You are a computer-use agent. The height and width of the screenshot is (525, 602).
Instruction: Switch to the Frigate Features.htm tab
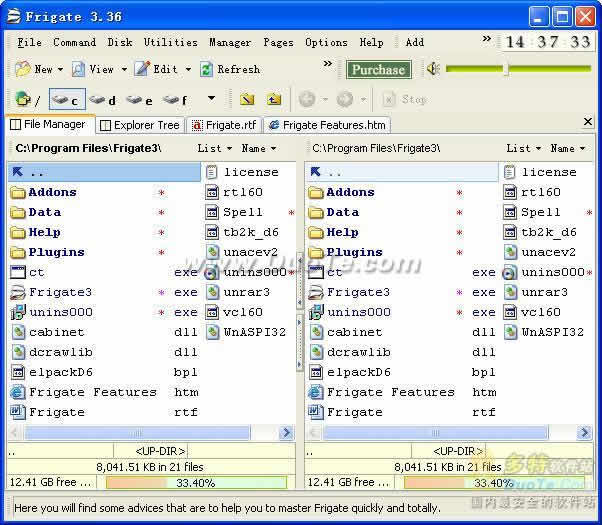pyautogui.click(x=327, y=125)
